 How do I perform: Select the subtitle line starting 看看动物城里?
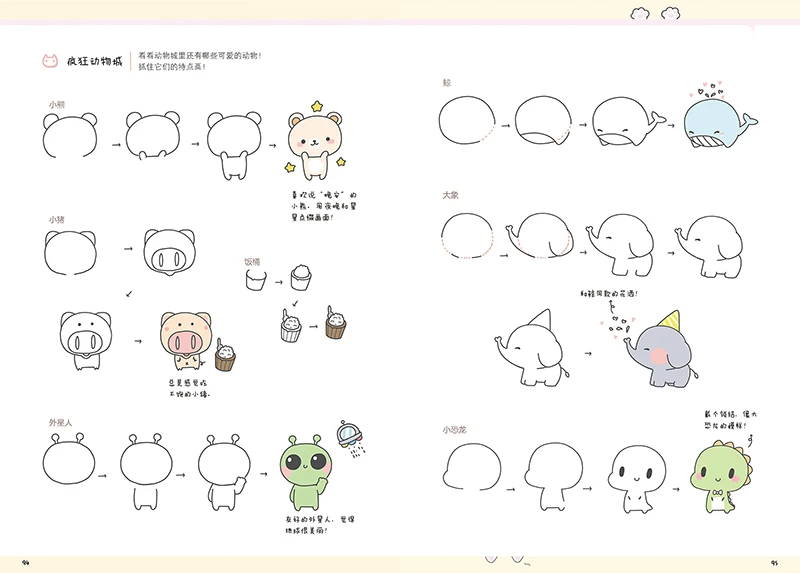199,56
